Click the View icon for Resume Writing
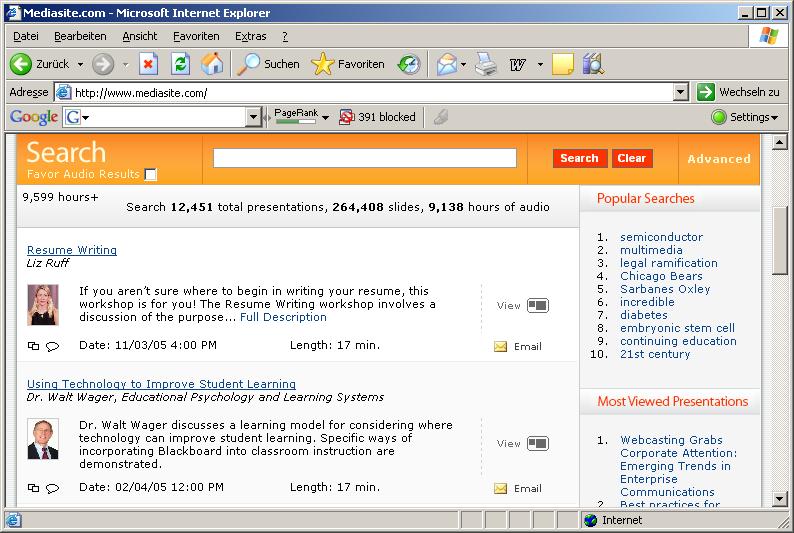The height and width of the screenshot is (533, 794). (538, 306)
